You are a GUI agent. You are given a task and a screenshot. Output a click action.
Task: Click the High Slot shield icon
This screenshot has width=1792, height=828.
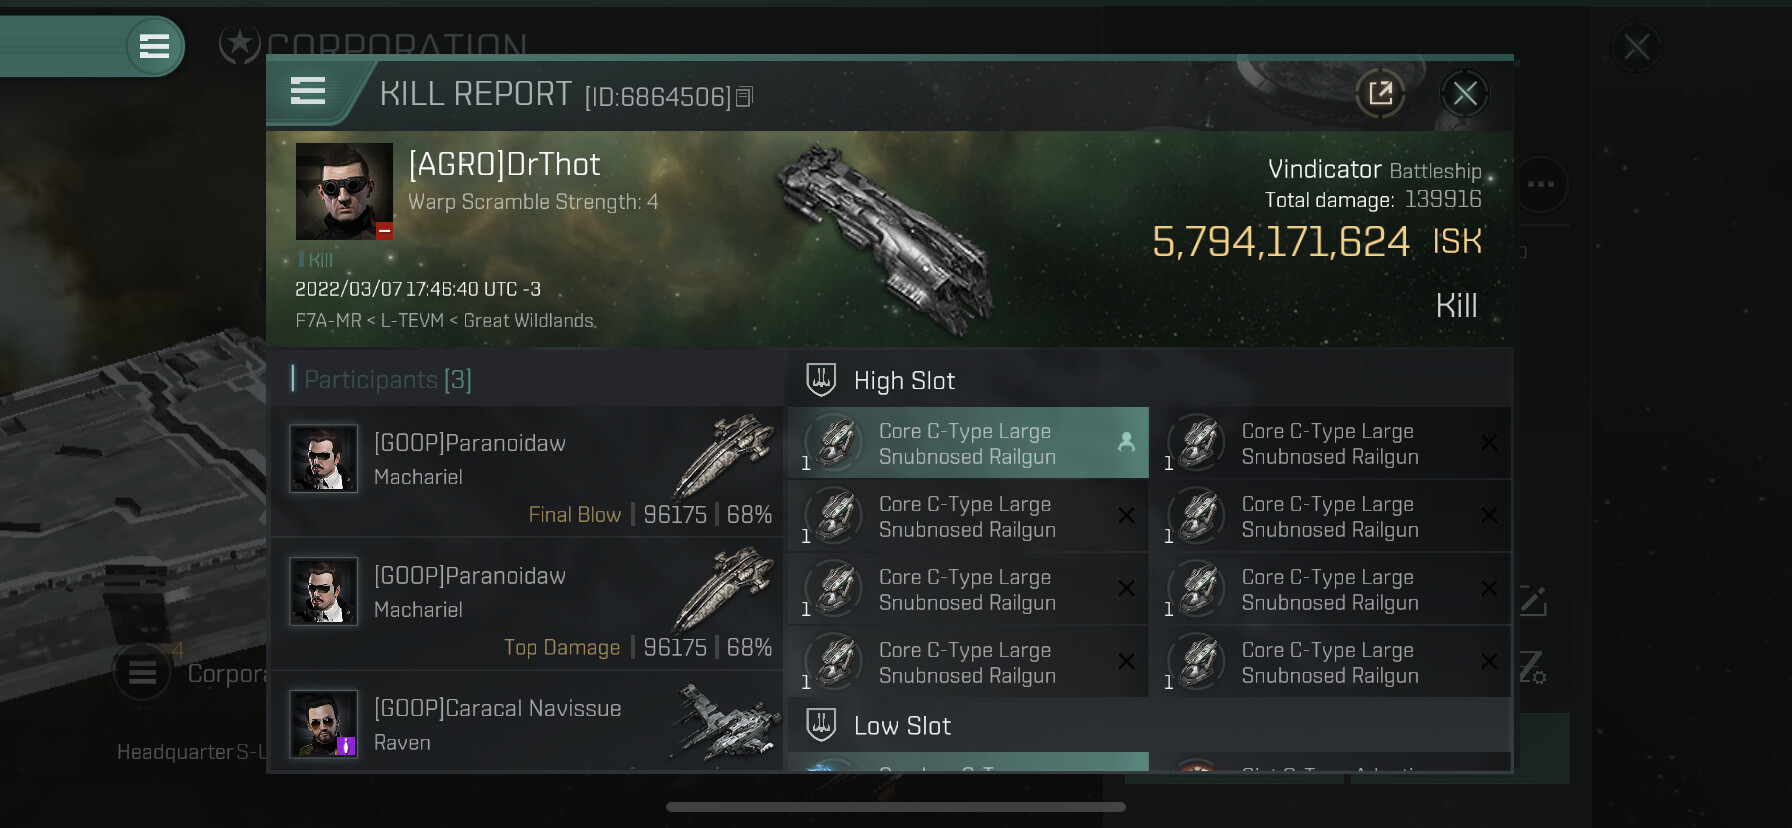[821, 380]
